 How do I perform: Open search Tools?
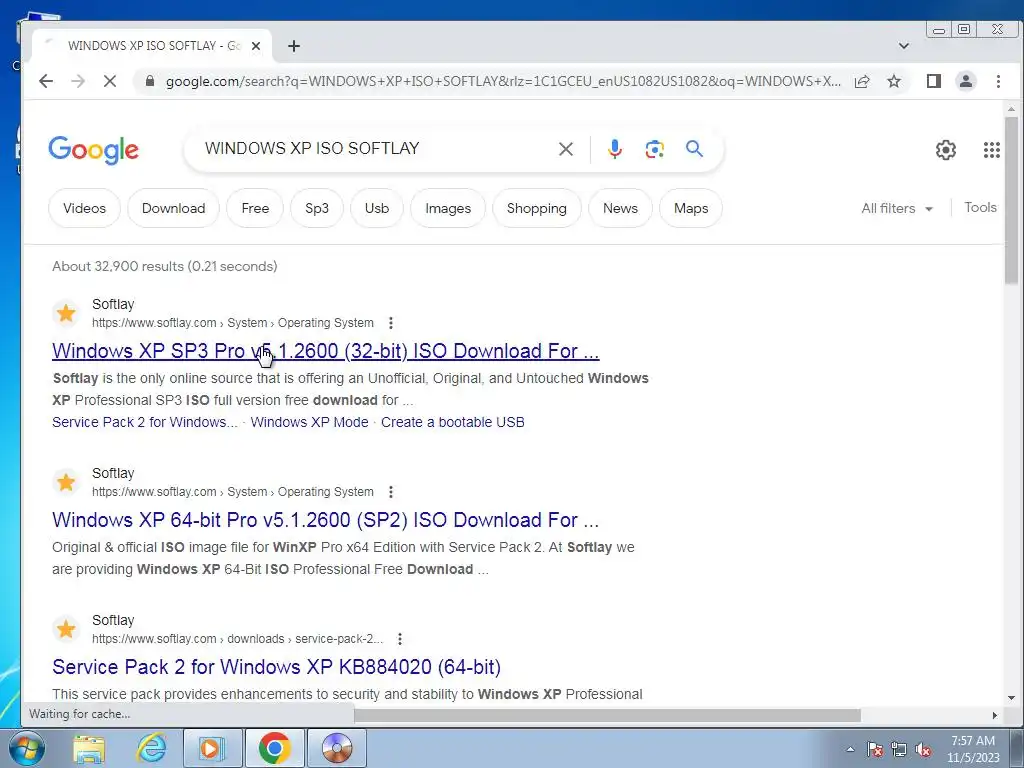980,207
